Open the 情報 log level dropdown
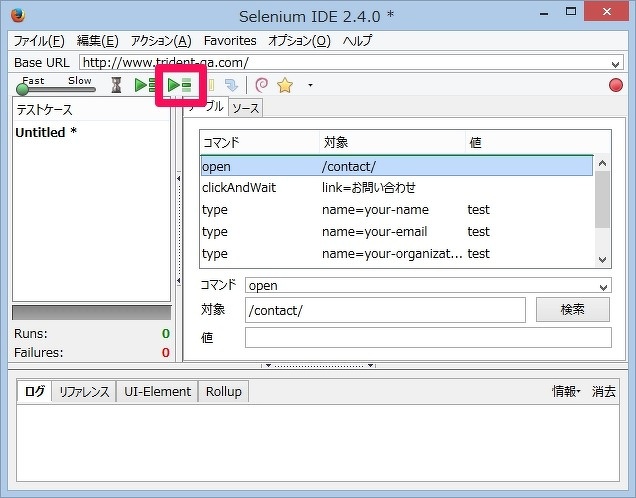Image resolution: width=636 pixels, height=498 pixels. coord(566,392)
